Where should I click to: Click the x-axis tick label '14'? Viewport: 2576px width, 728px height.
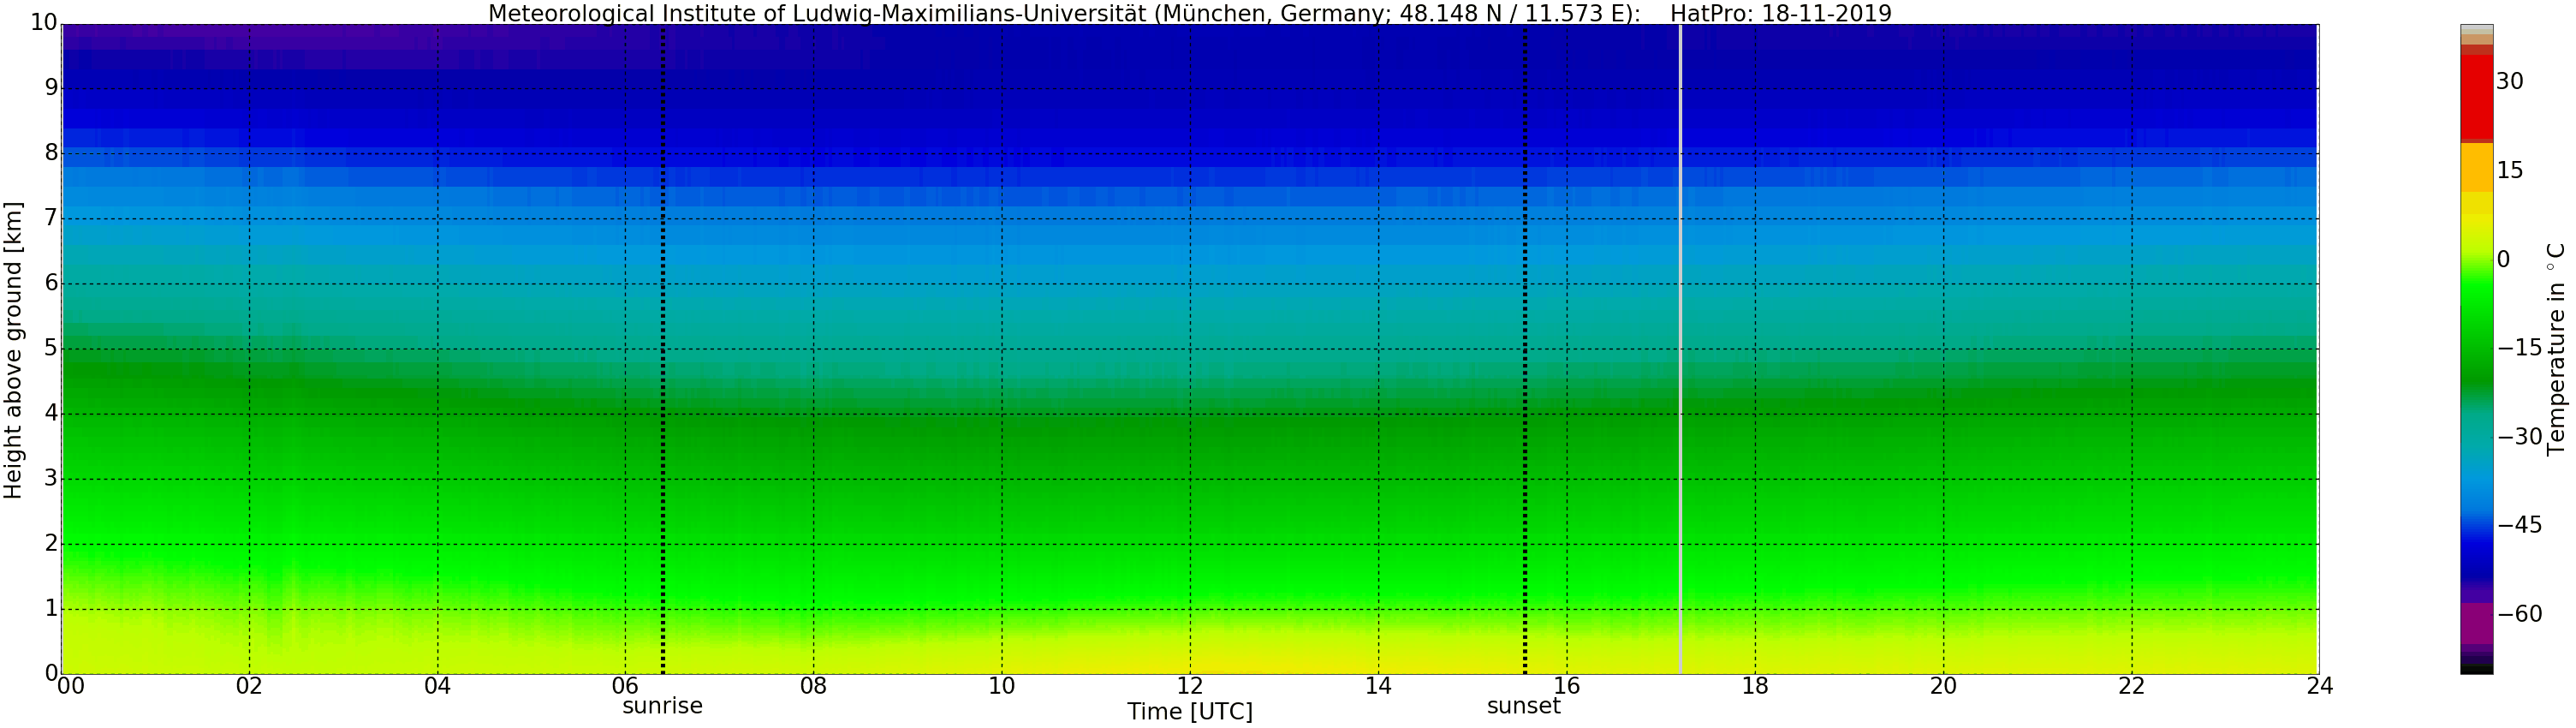click(1378, 686)
